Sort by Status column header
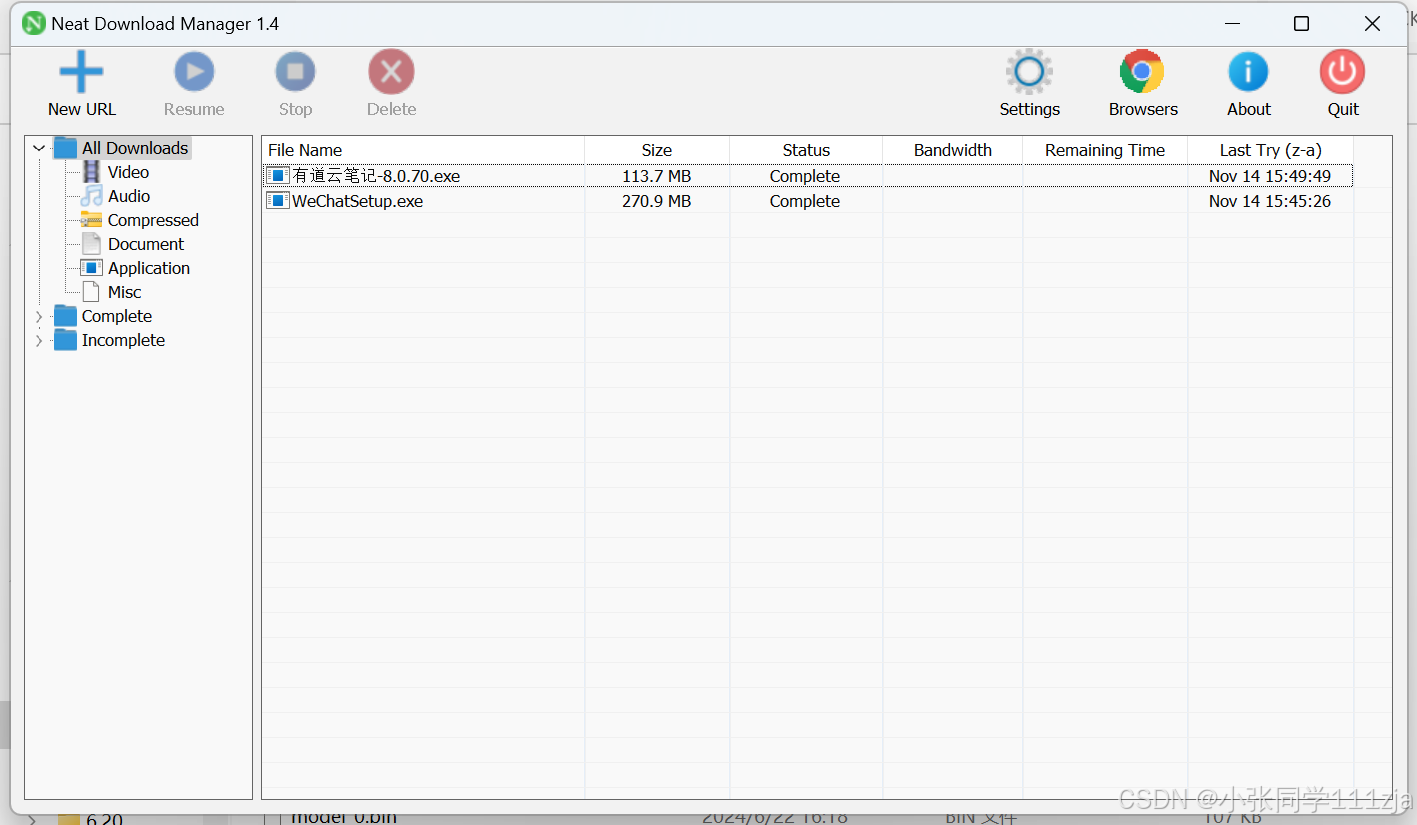The image size is (1417, 825). click(806, 150)
